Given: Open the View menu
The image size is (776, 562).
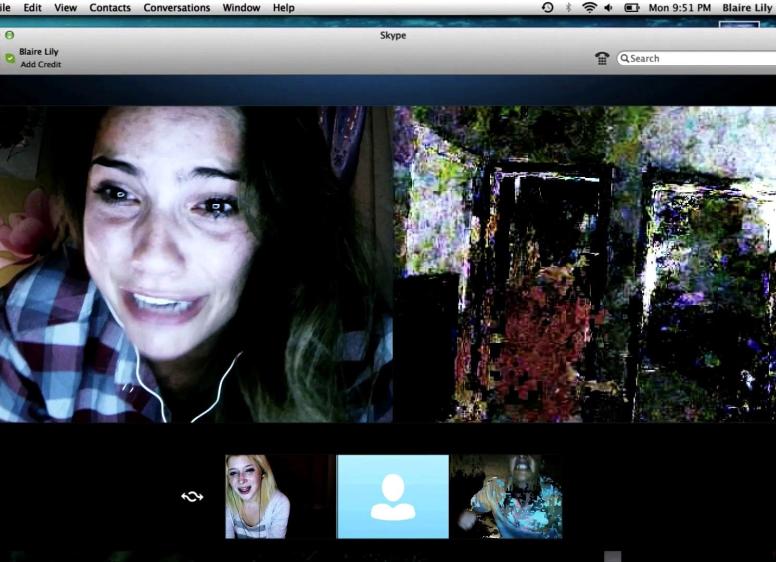Looking at the screenshot, I should (65, 8).
